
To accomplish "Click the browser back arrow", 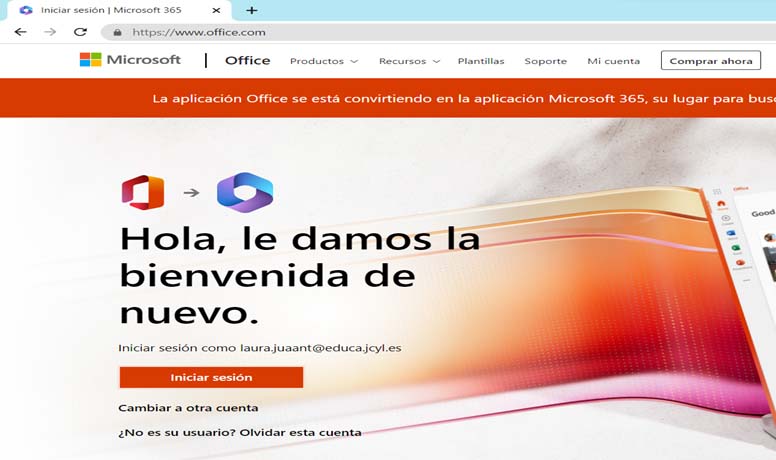I will 20,32.
